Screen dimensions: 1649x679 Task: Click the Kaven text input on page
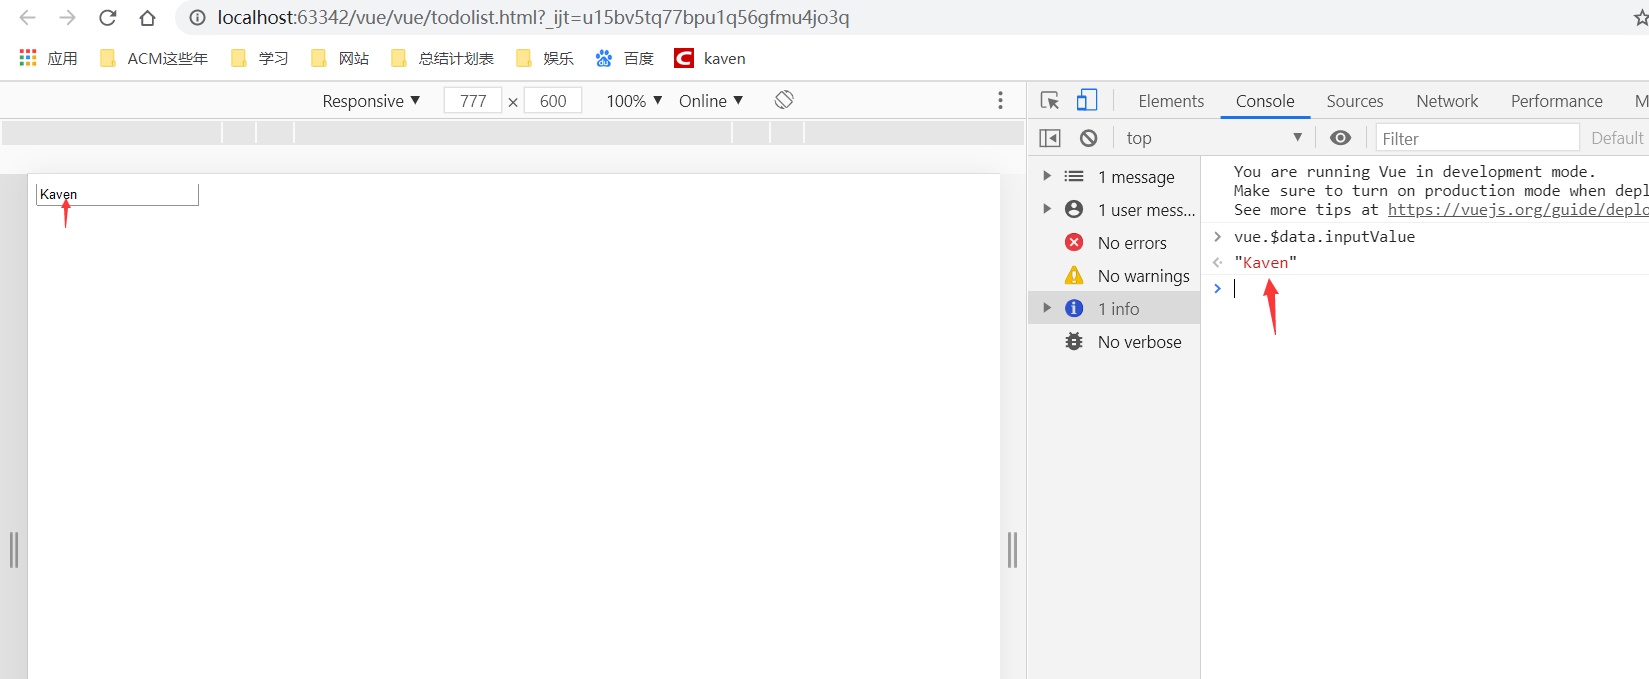117,194
